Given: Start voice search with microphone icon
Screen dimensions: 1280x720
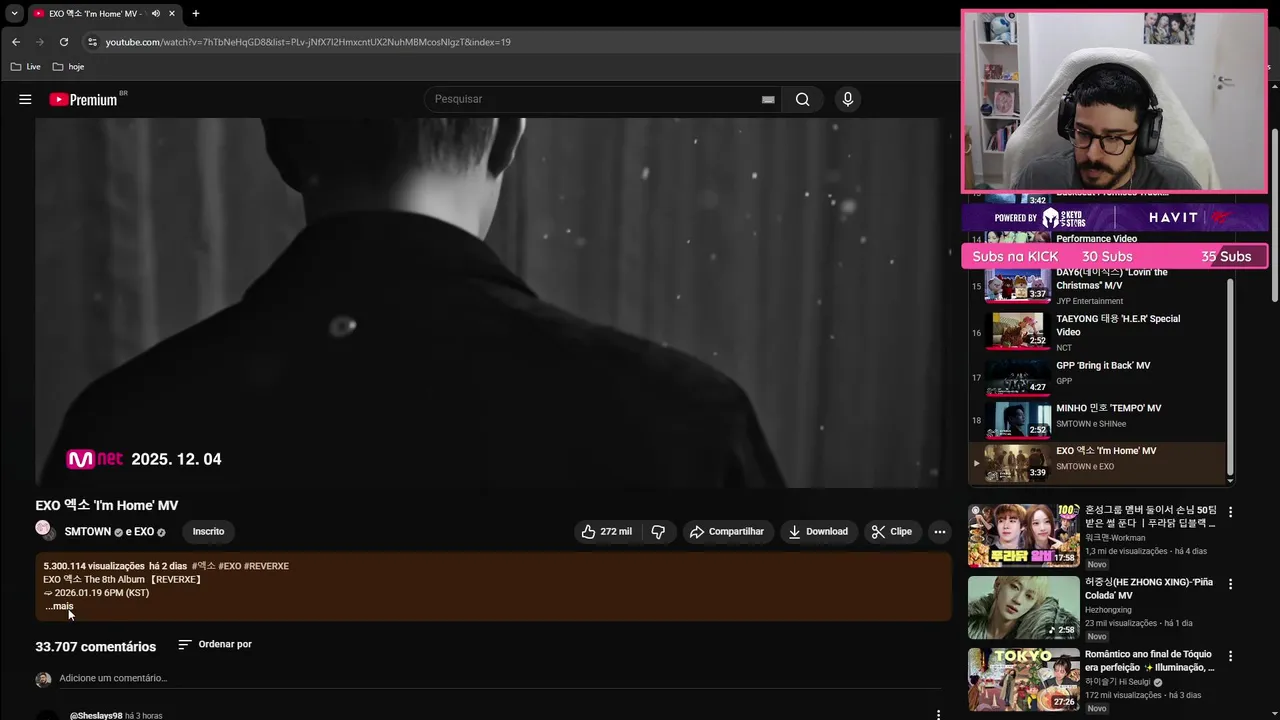Looking at the screenshot, I should tap(848, 99).
